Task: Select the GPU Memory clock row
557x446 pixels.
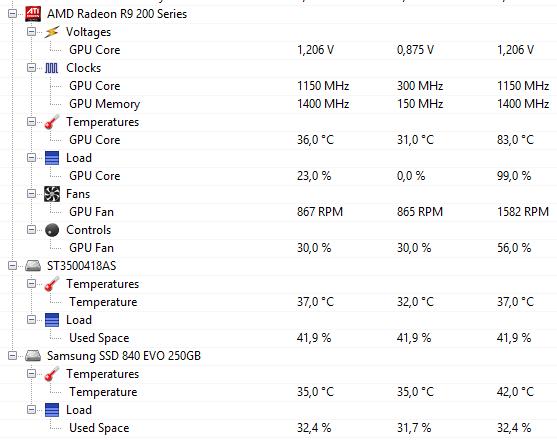Action: [278, 104]
